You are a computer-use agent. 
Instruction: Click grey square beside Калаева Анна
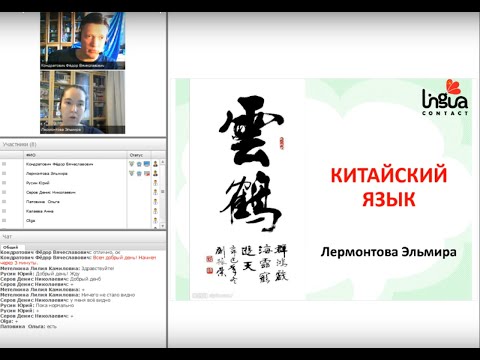pos(4,211)
